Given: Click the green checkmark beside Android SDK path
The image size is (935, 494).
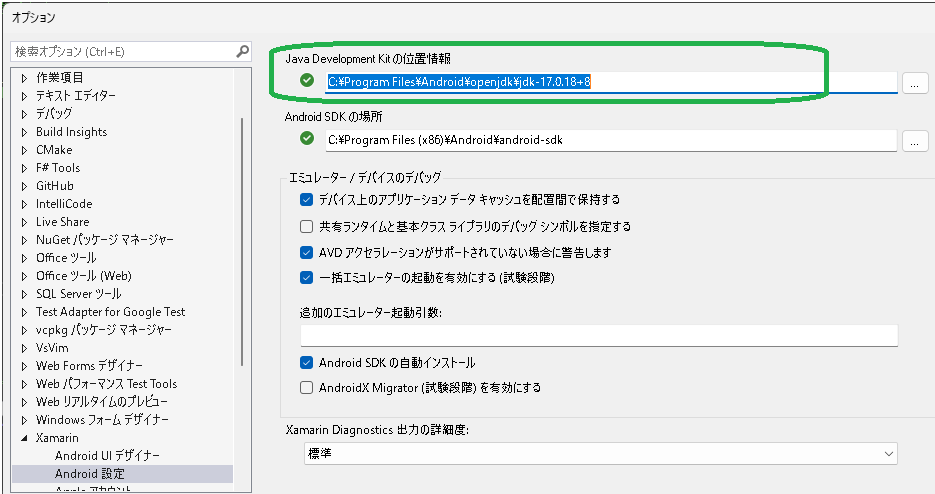Looking at the screenshot, I should point(307,139).
